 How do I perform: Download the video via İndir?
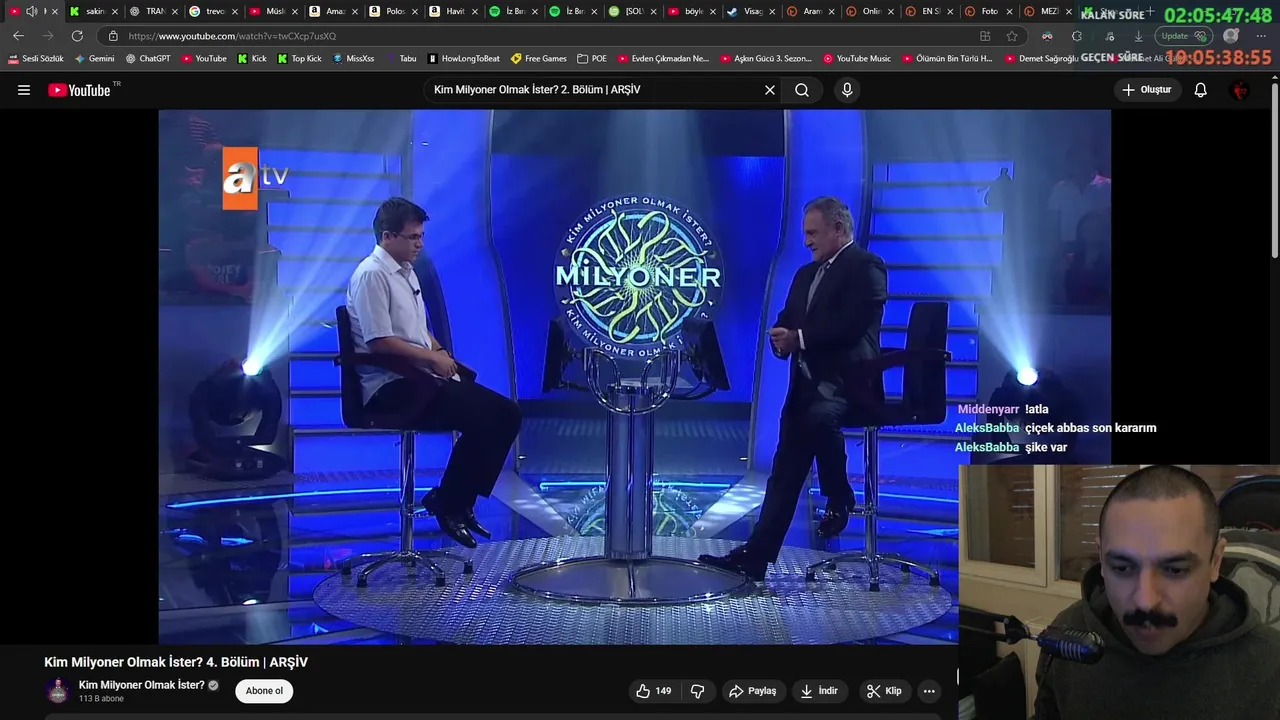point(819,691)
